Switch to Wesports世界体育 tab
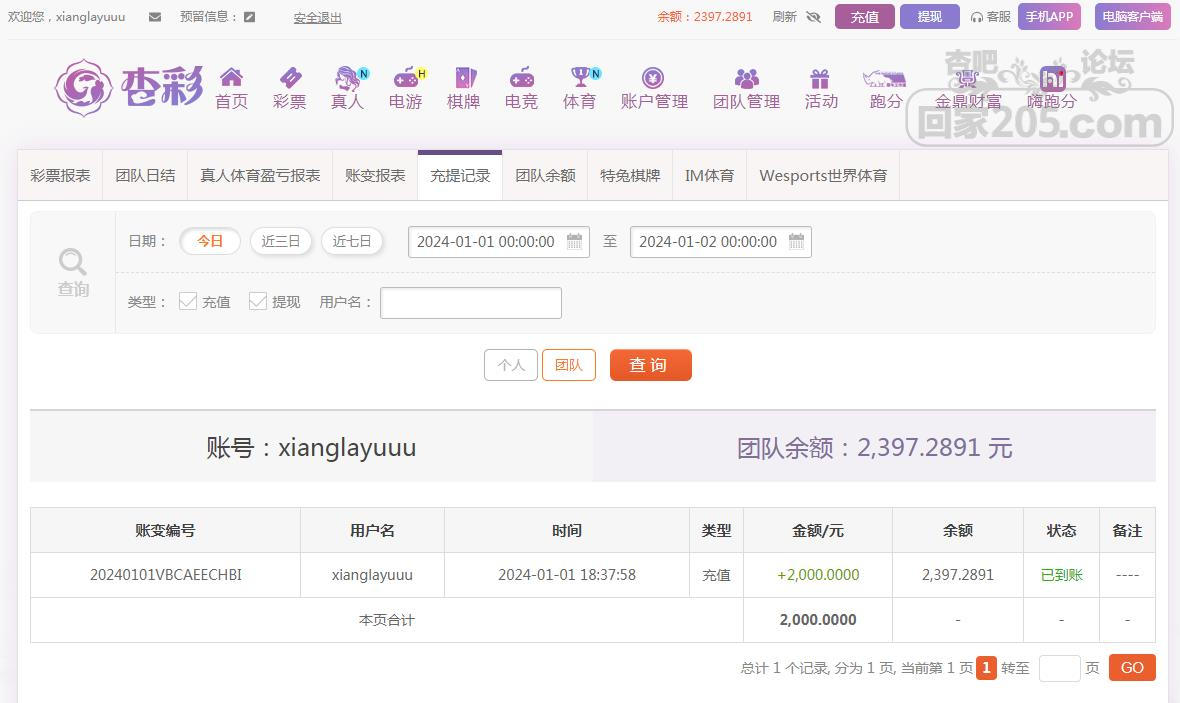 tap(823, 175)
